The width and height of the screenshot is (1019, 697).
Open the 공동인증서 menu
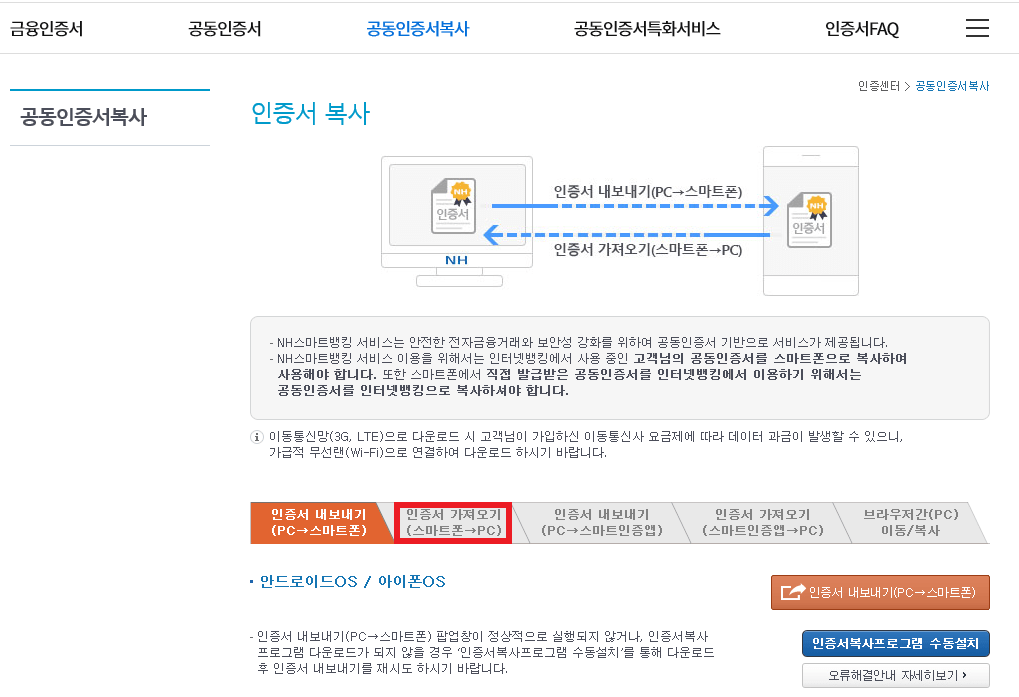point(224,29)
